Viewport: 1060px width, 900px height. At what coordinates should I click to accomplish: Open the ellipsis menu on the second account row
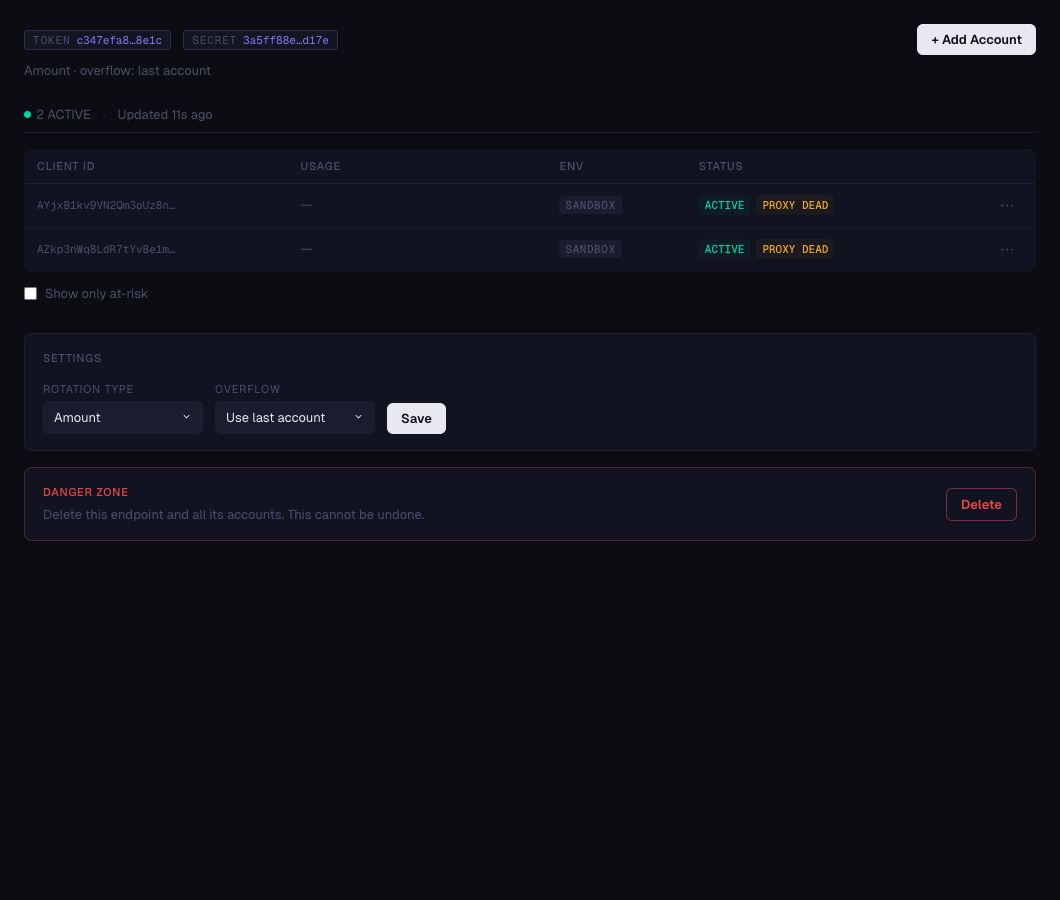1007,249
